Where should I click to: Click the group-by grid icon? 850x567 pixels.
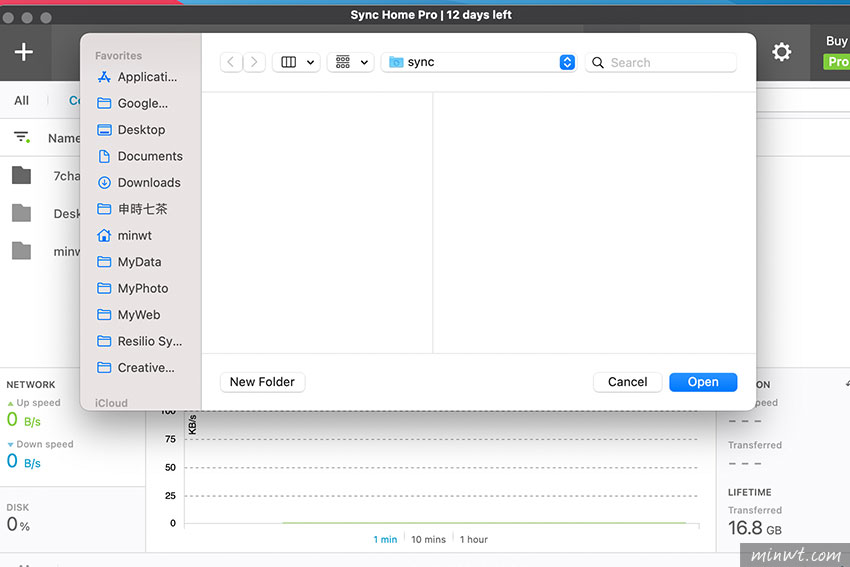coord(343,62)
